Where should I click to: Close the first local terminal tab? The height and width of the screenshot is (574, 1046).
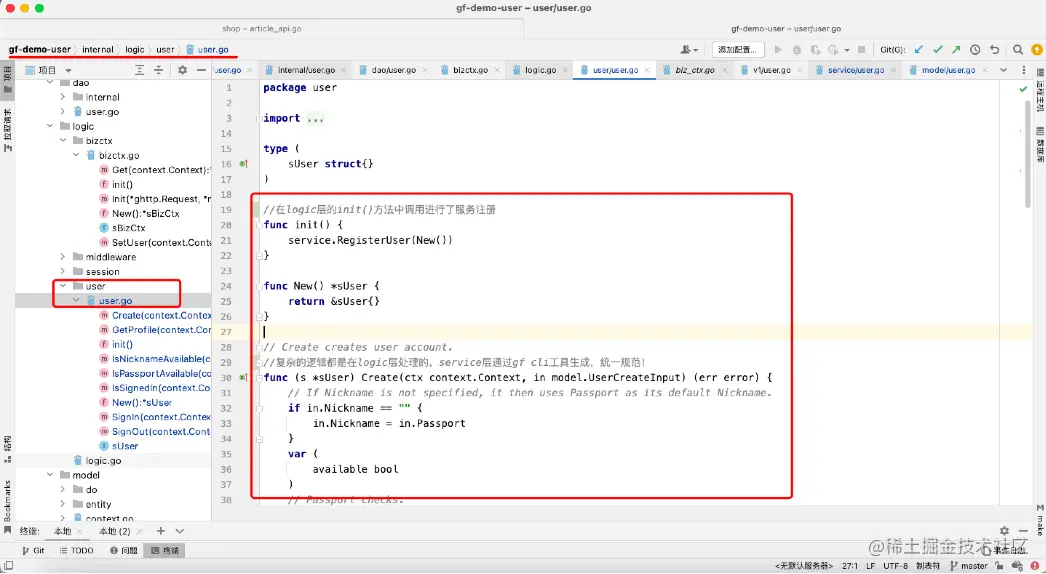click(80, 532)
